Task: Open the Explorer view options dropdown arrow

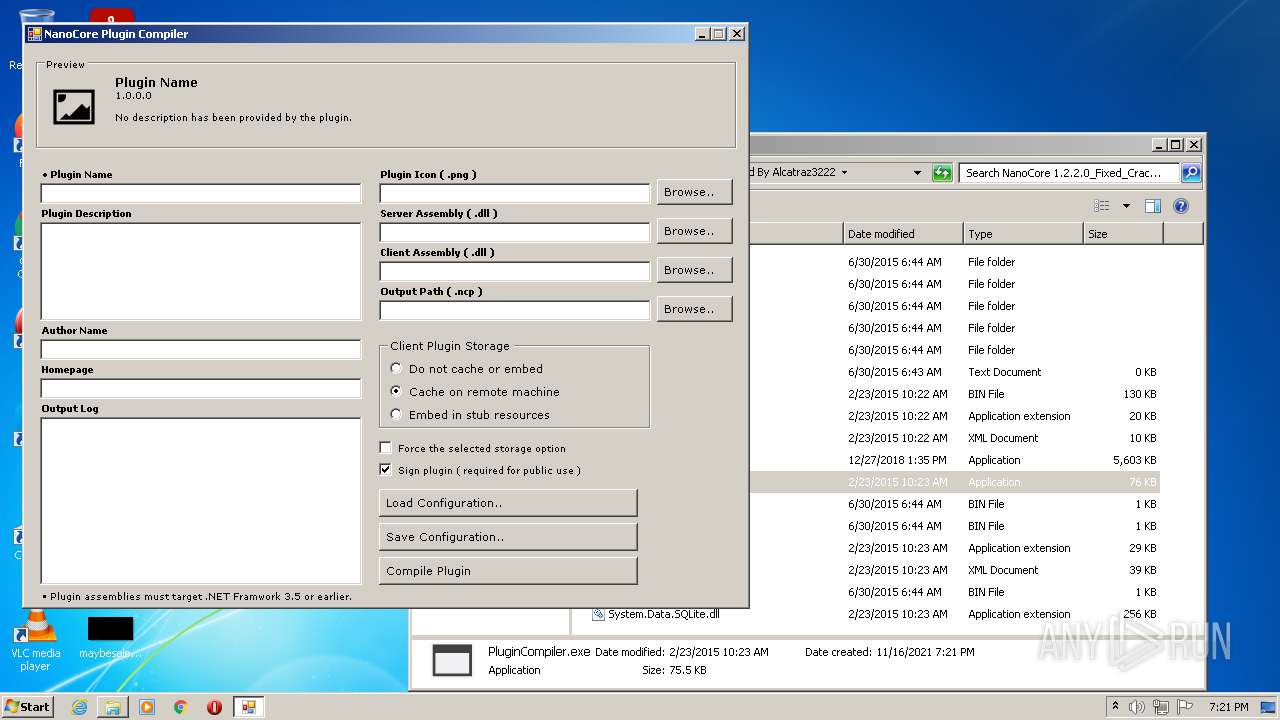Action: [x=1126, y=206]
